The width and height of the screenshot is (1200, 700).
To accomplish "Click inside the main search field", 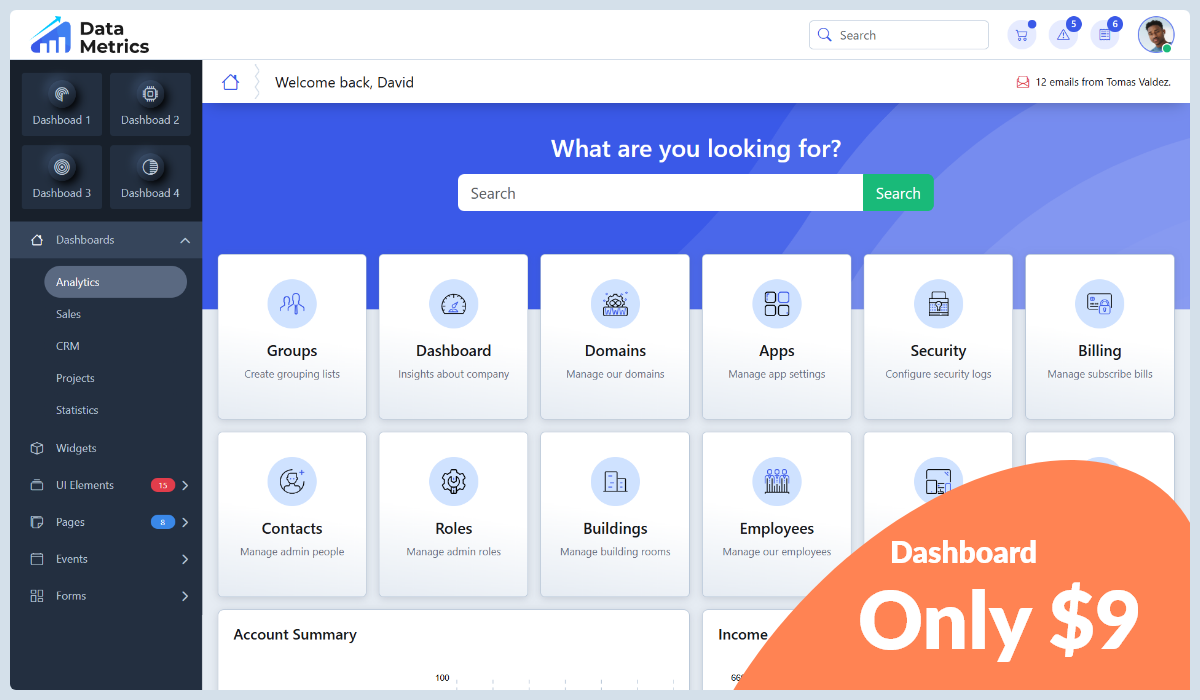I will 660,192.
